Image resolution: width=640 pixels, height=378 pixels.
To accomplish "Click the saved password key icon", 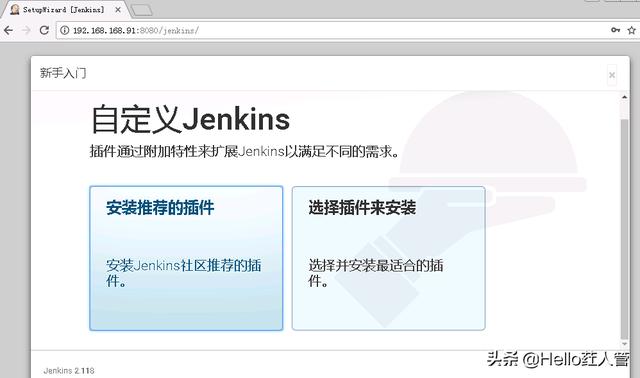I will click(x=615, y=30).
